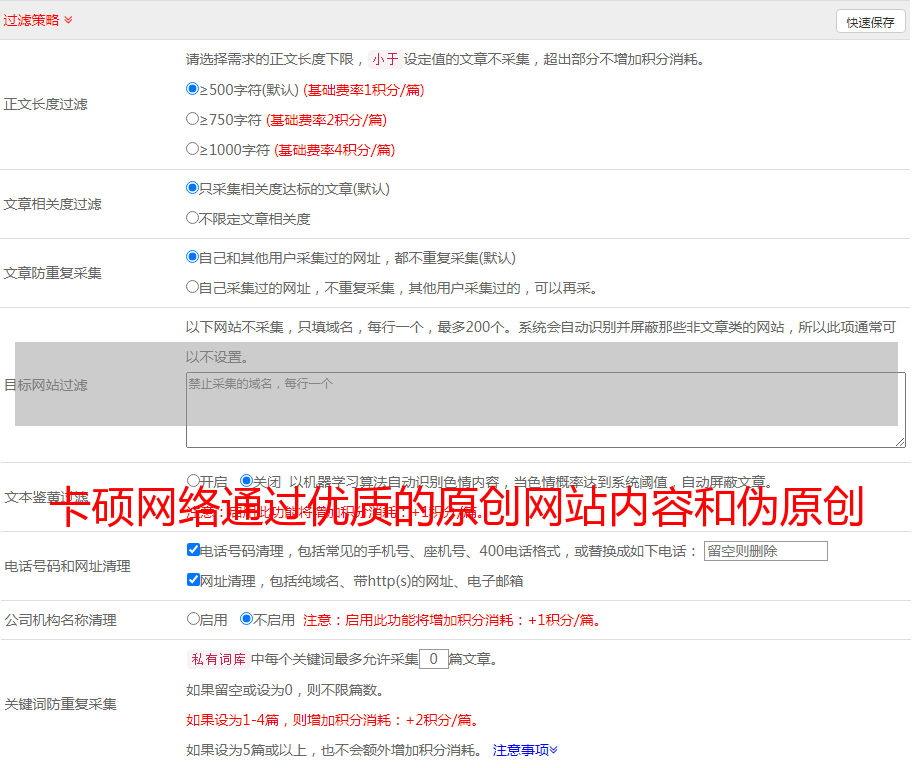Select 自己和其他用户采集过的网址 no-repeat option
The height and width of the screenshot is (768, 912).
click(193, 257)
